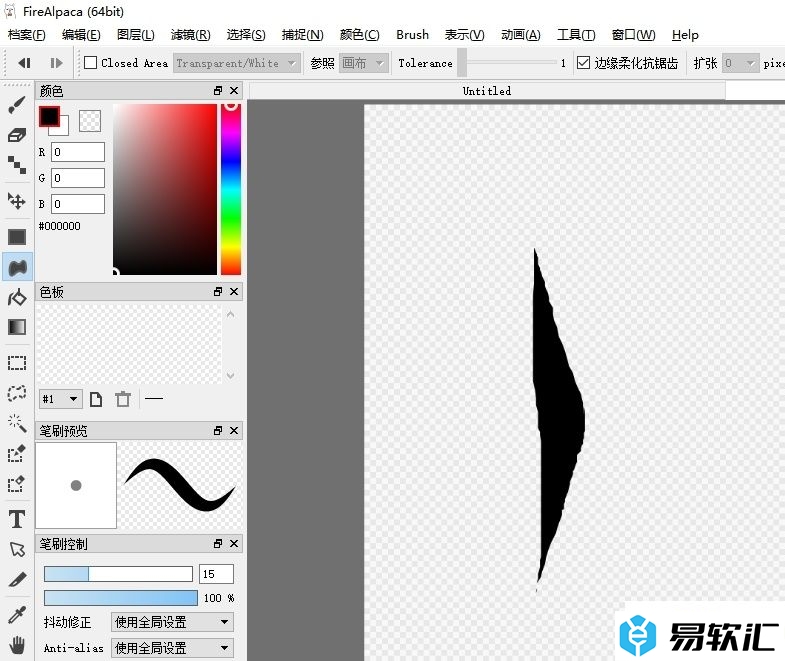Open the 表示(V) view menu

pyautogui.click(x=465, y=35)
